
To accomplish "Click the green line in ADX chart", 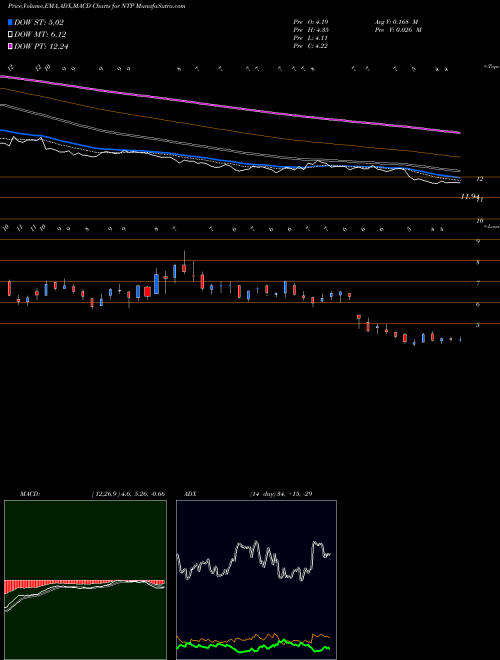I will pos(253,648).
